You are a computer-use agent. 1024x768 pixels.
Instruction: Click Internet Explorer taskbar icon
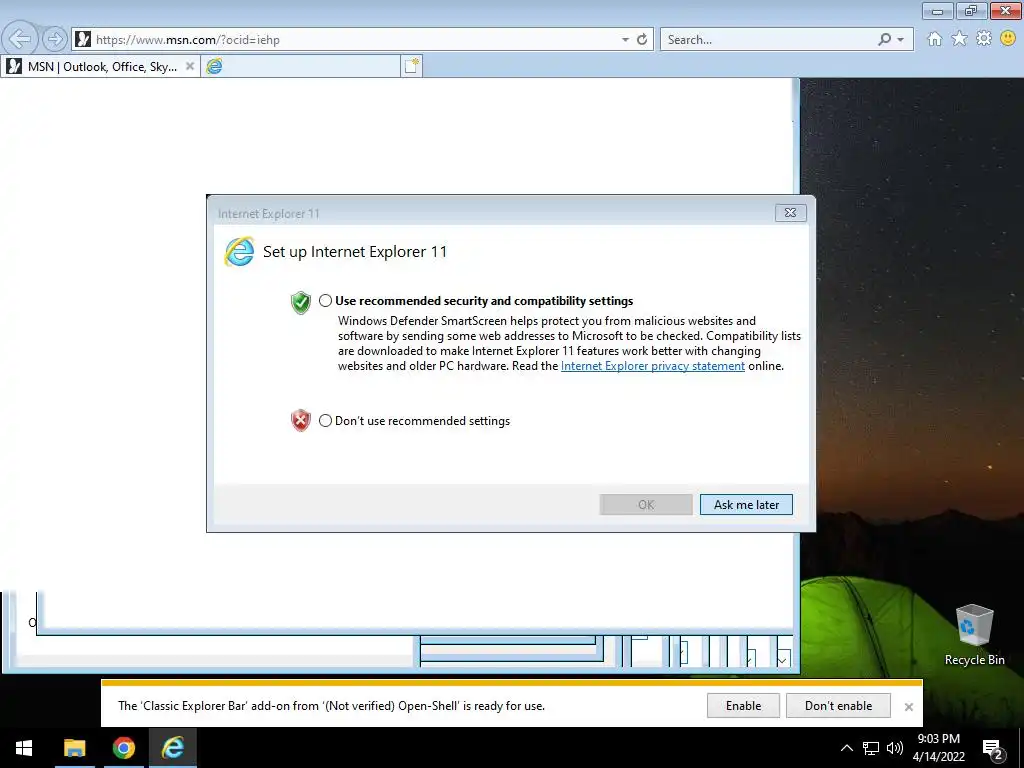[173, 748]
